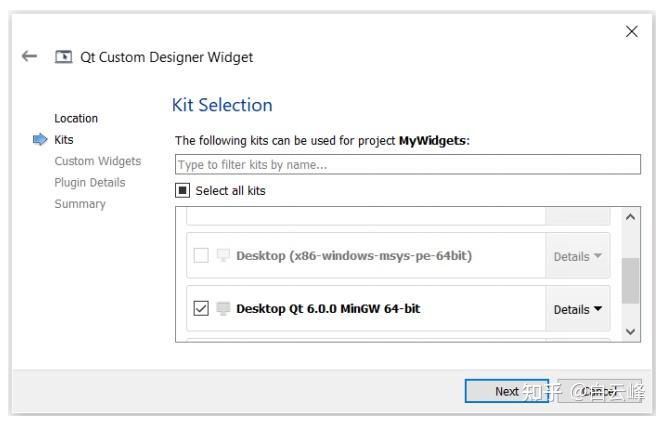
Task: Click the blue arrow beside Kits step
Action: point(40,140)
